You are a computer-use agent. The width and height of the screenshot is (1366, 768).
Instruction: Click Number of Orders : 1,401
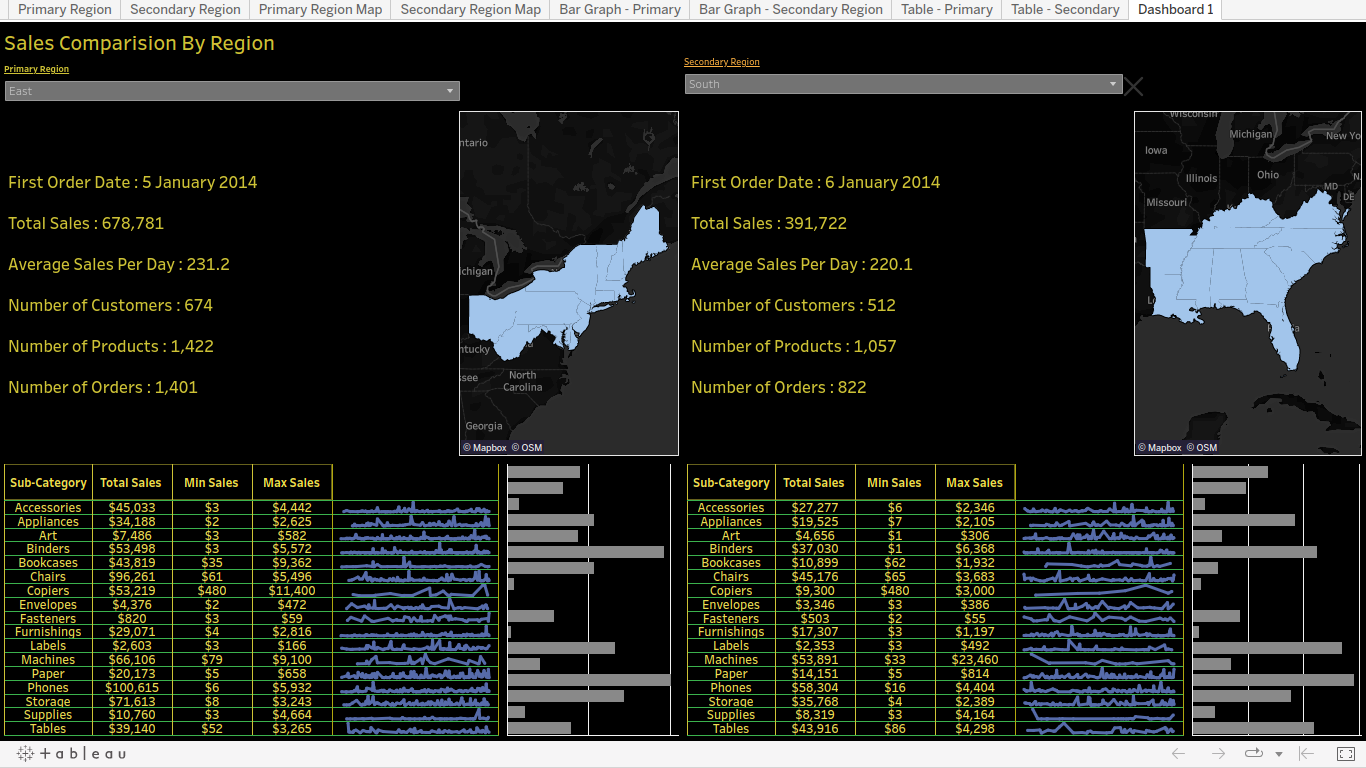point(103,388)
